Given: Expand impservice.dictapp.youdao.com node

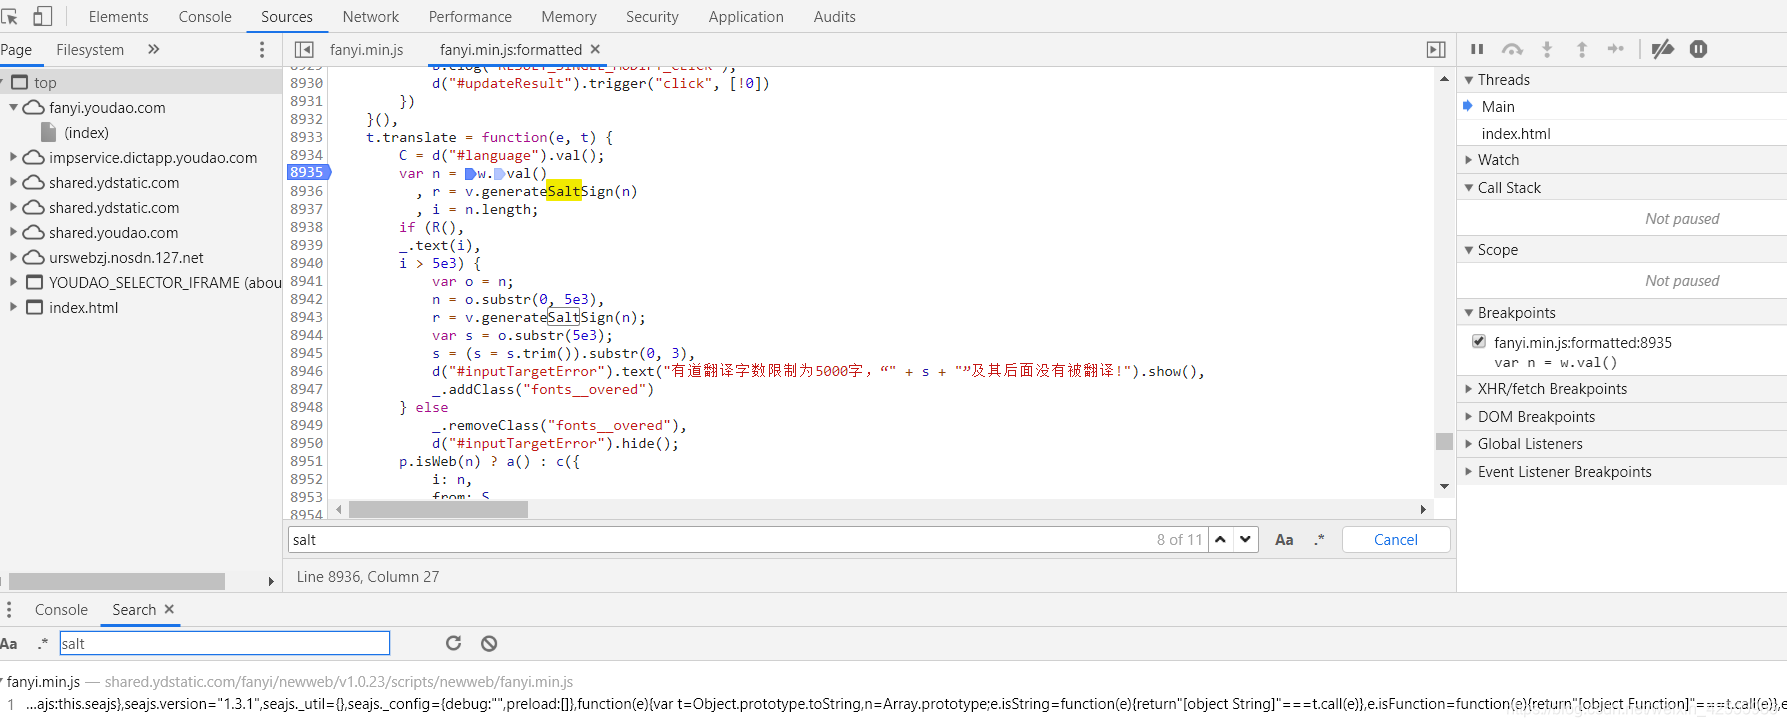Looking at the screenshot, I should (x=14, y=157).
